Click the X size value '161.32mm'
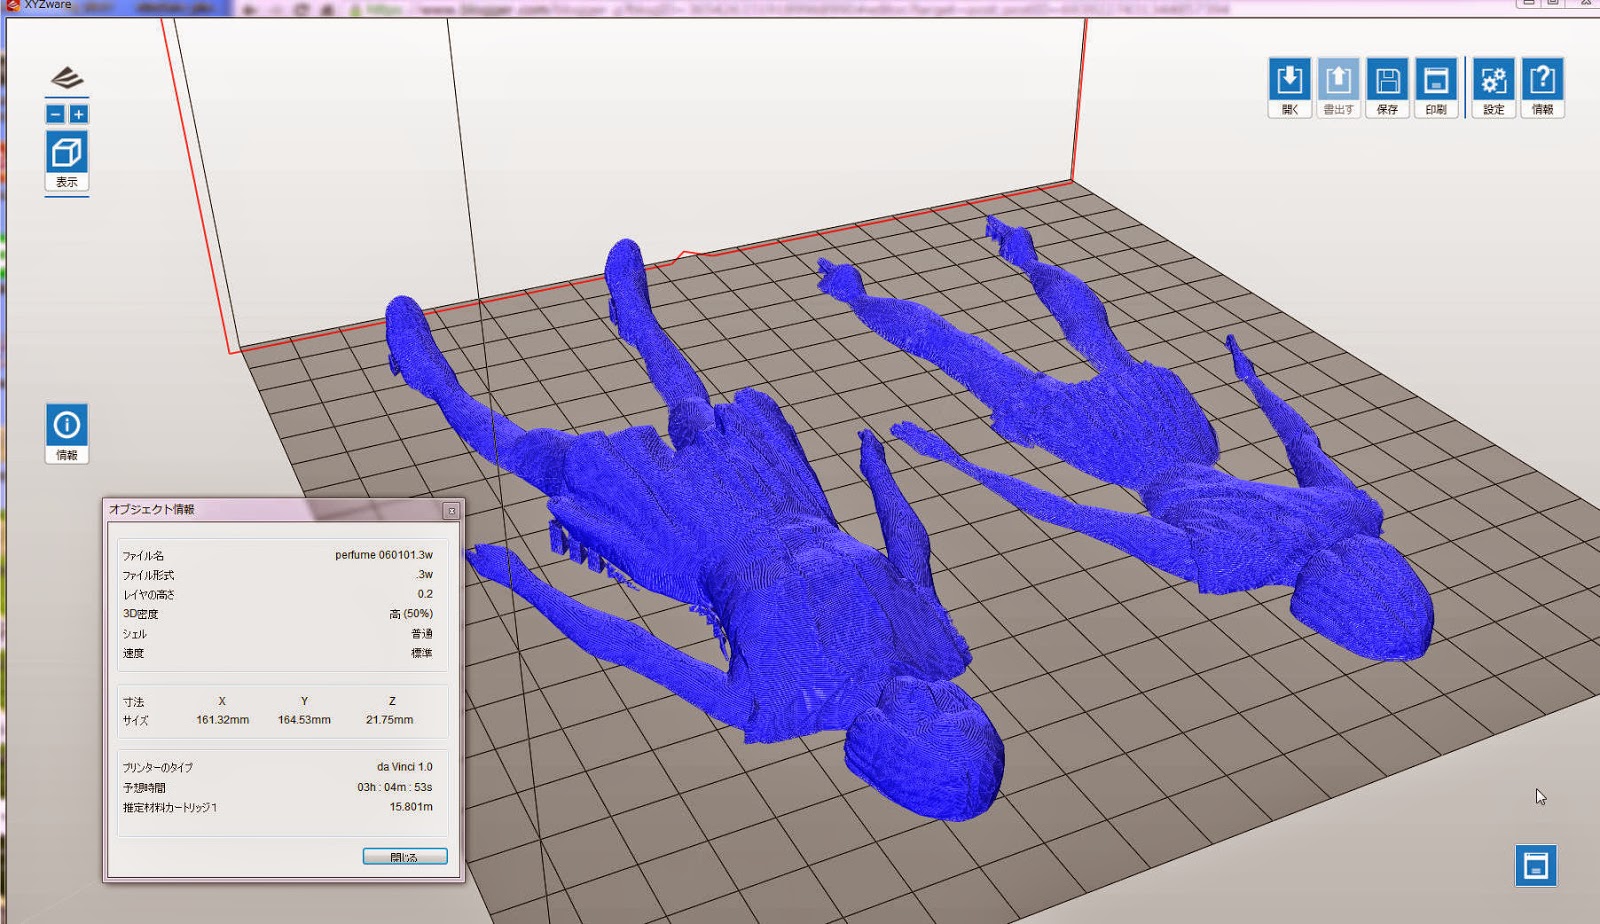This screenshot has width=1600, height=924. click(x=223, y=720)
